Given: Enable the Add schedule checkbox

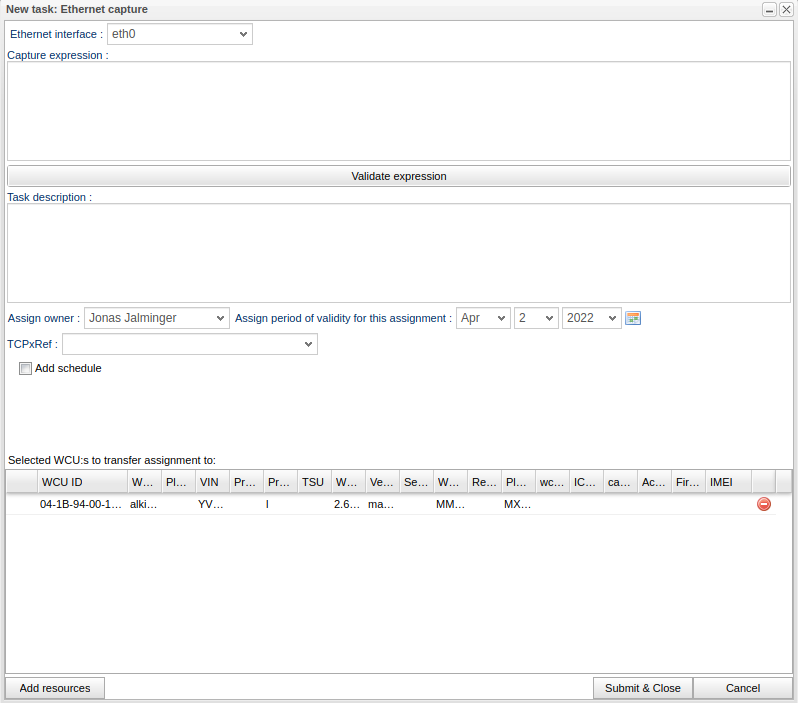Looking at the screenshot, I should [26, 369].
